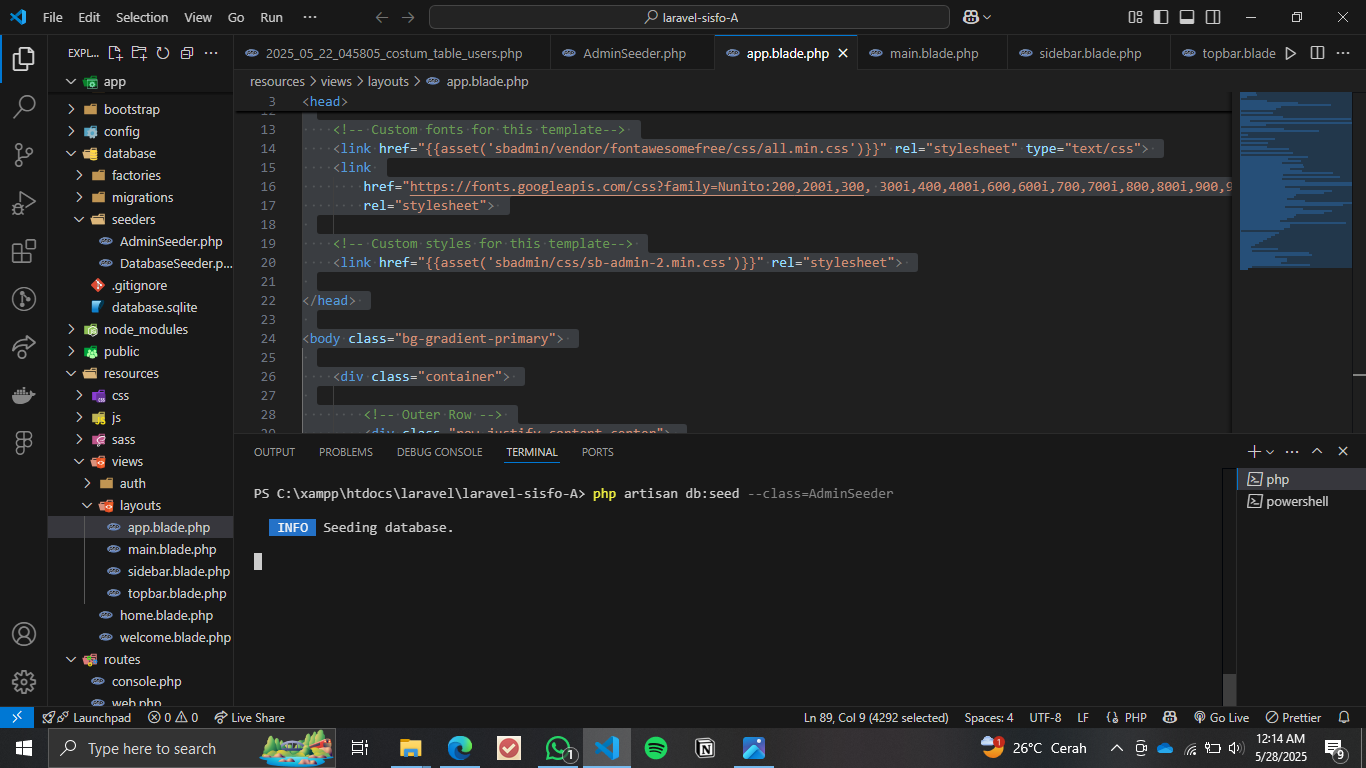
Task: Open the Extensions view
Action: tap(24, 251)
